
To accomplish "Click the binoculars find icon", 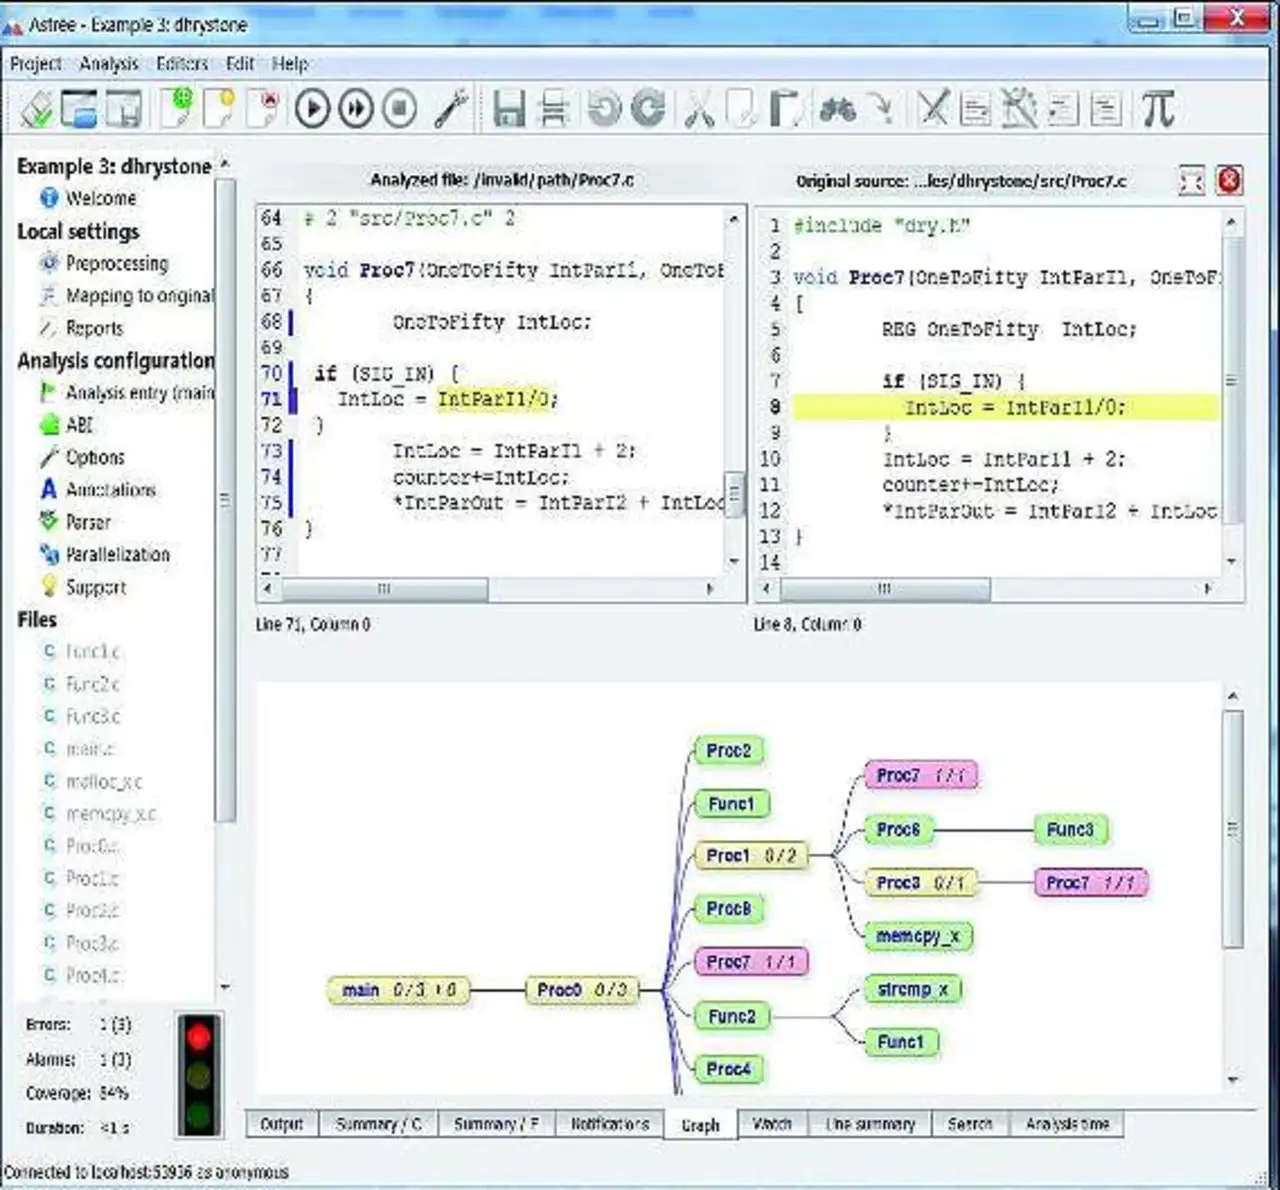I will (837, 108).
